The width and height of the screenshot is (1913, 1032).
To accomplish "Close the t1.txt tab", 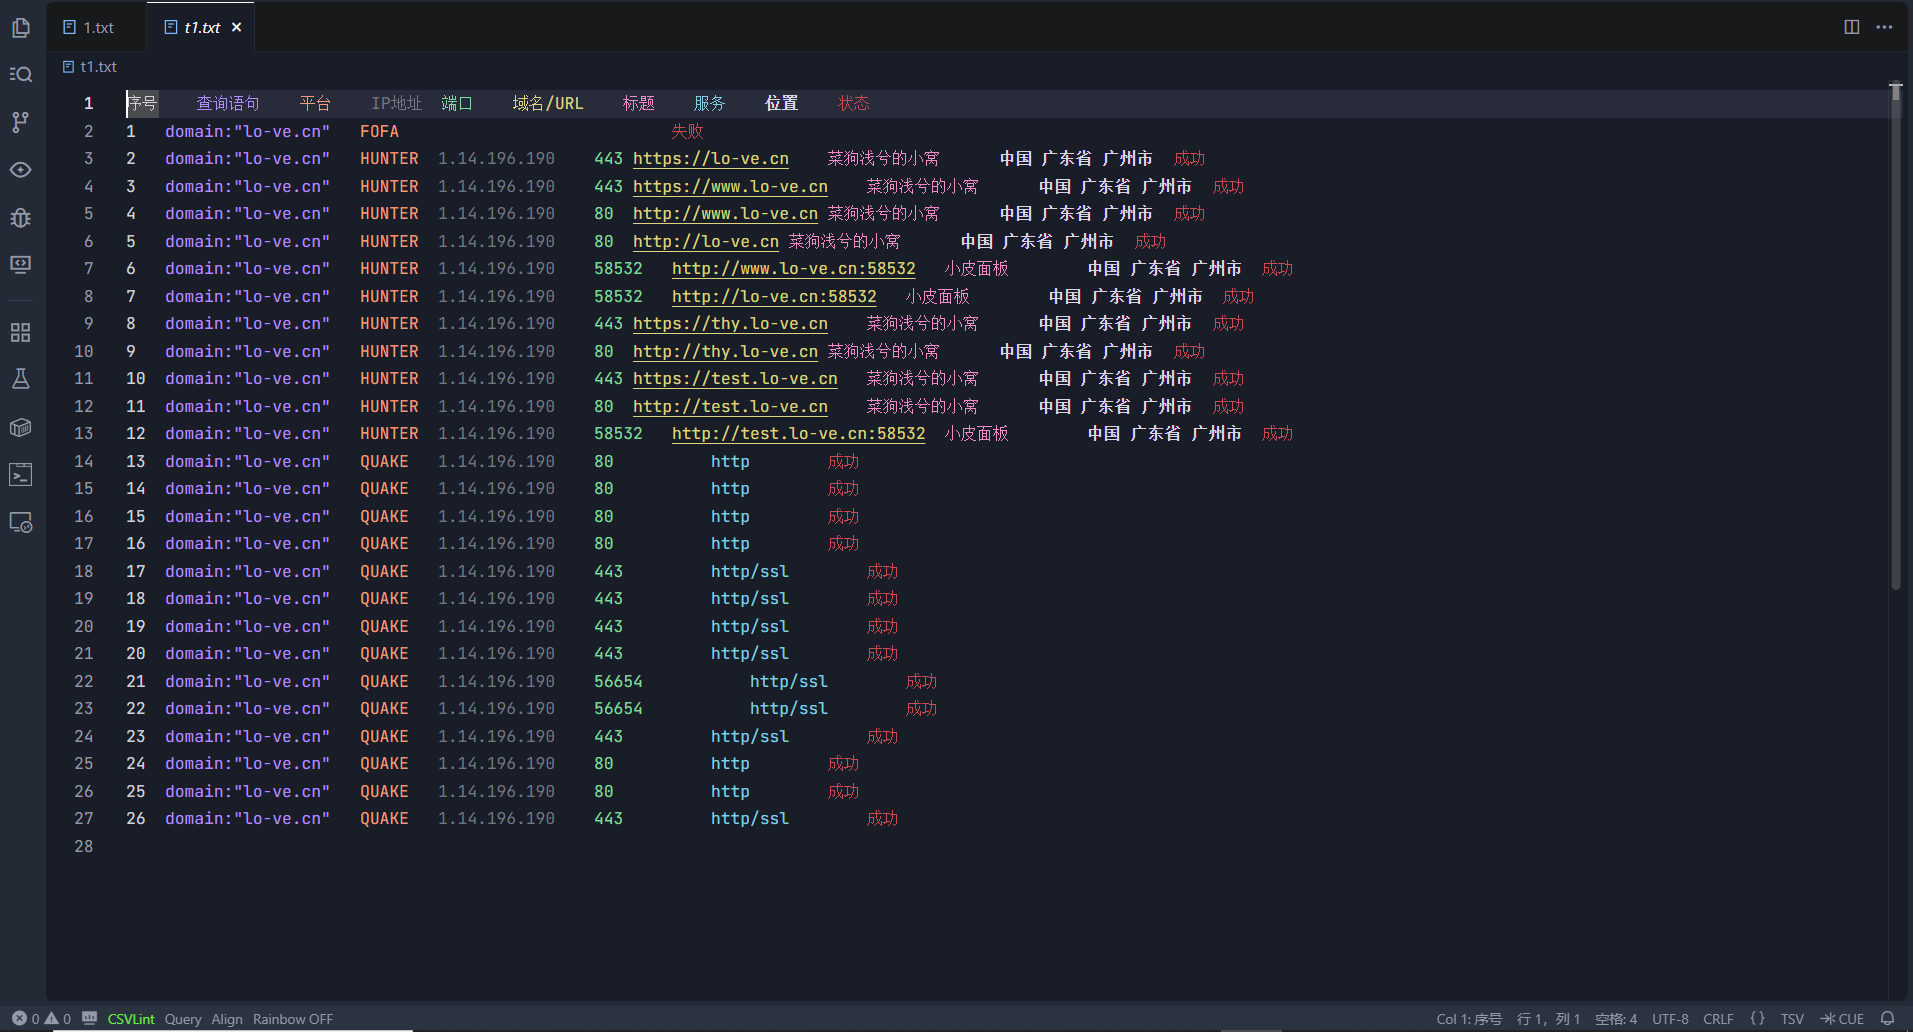I will point(237,27).
